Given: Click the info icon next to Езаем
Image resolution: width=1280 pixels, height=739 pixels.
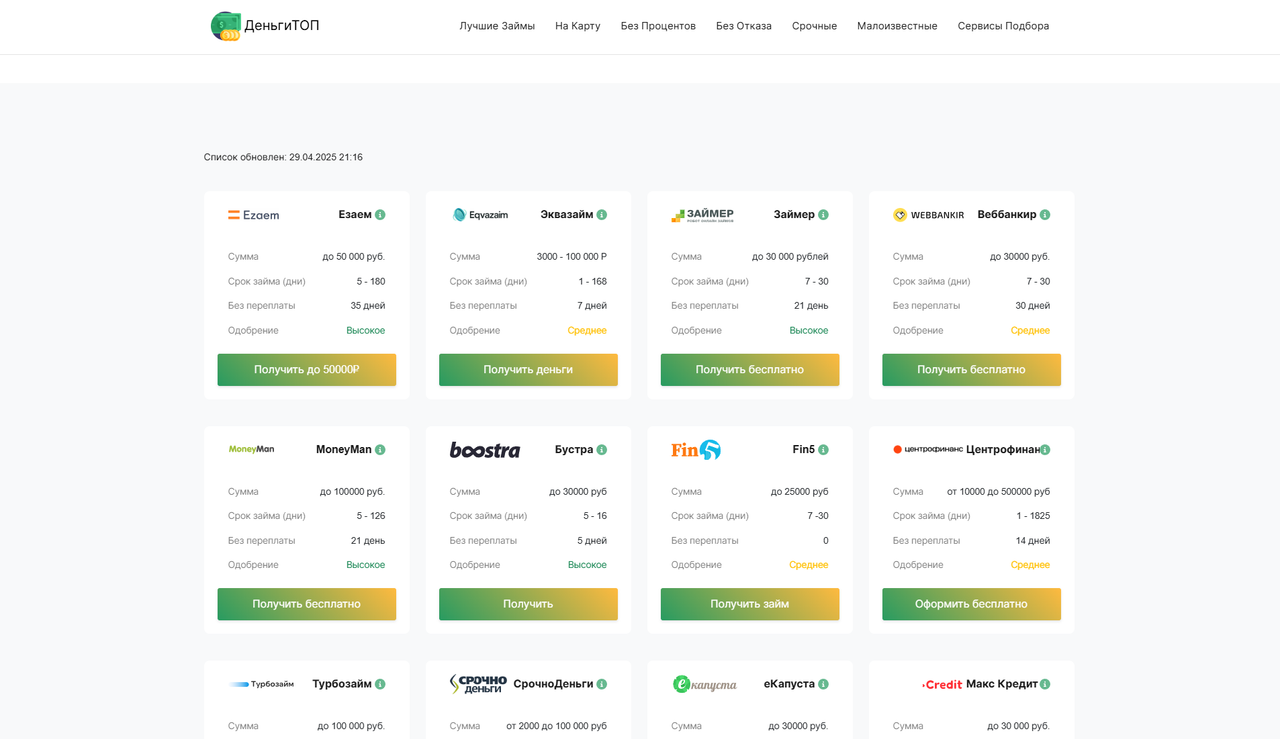Looking at the screenshot, I should point(380,215).
